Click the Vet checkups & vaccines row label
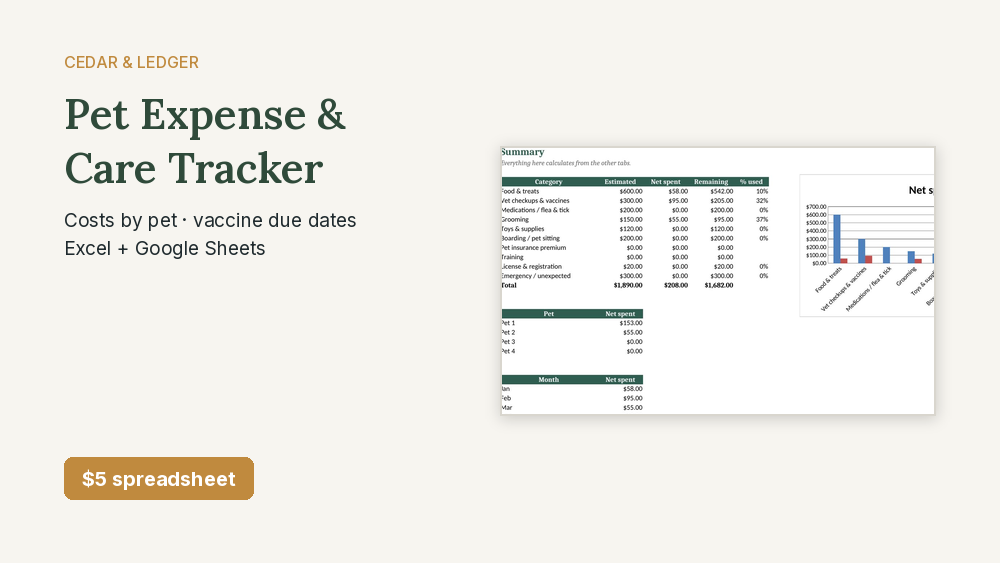This screenshot has height=563, width=1000. [x=535, y=201]
